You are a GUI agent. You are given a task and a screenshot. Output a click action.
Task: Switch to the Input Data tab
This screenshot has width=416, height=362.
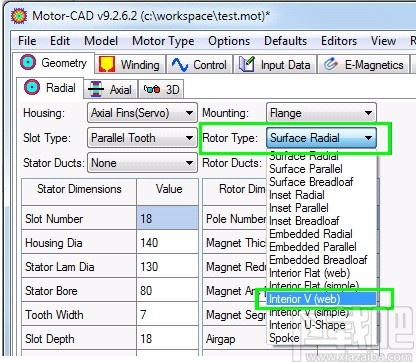(275, 64)
